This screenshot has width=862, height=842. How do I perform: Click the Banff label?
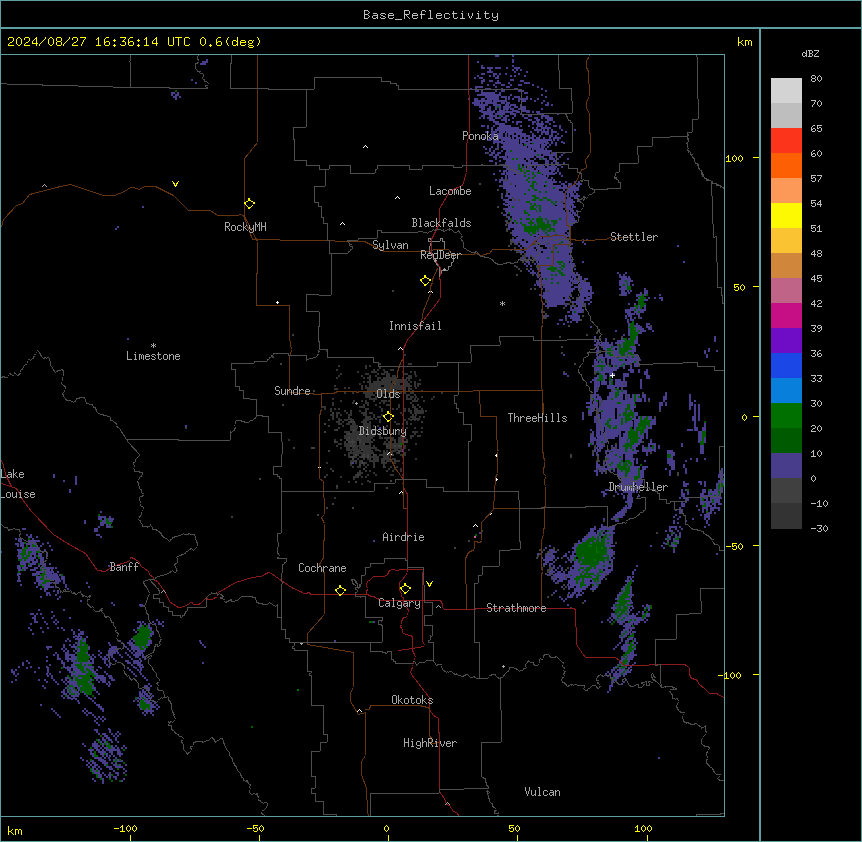click(x=124, y=567)
